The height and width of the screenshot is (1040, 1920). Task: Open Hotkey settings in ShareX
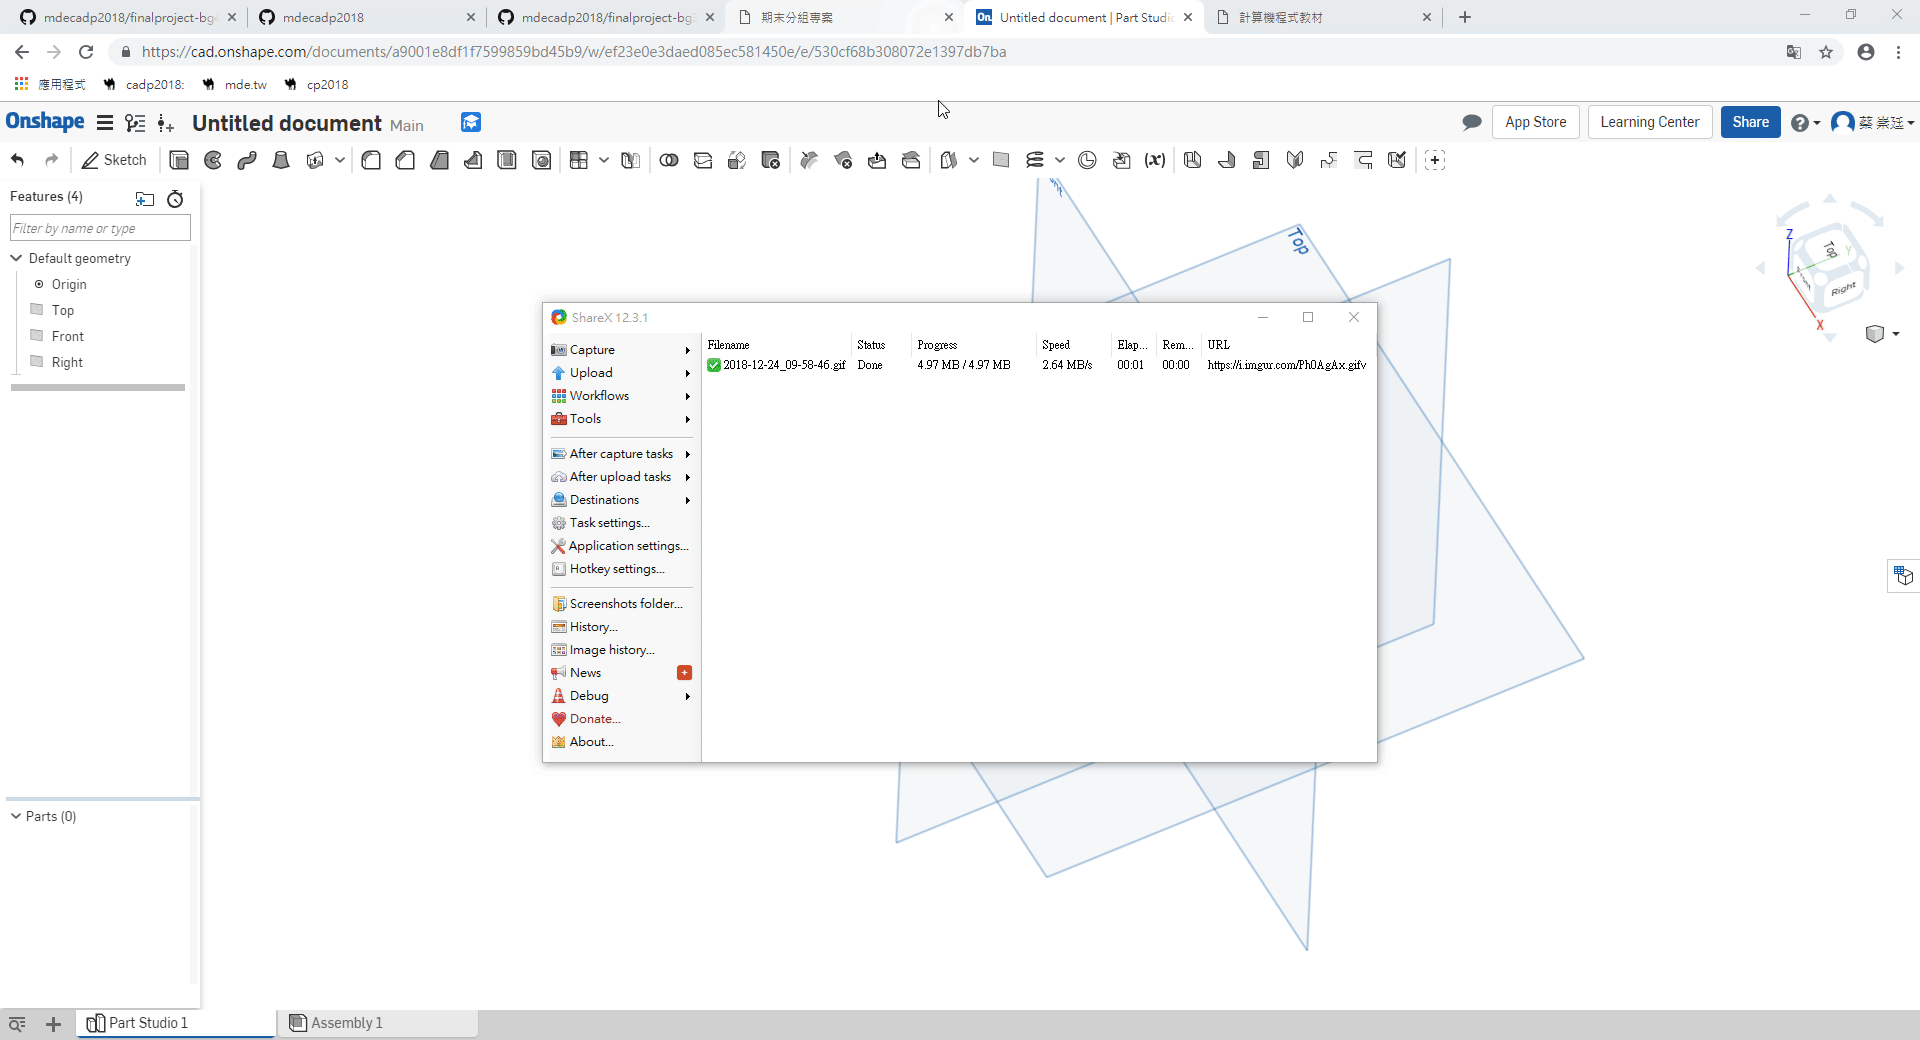coord(616,569)
